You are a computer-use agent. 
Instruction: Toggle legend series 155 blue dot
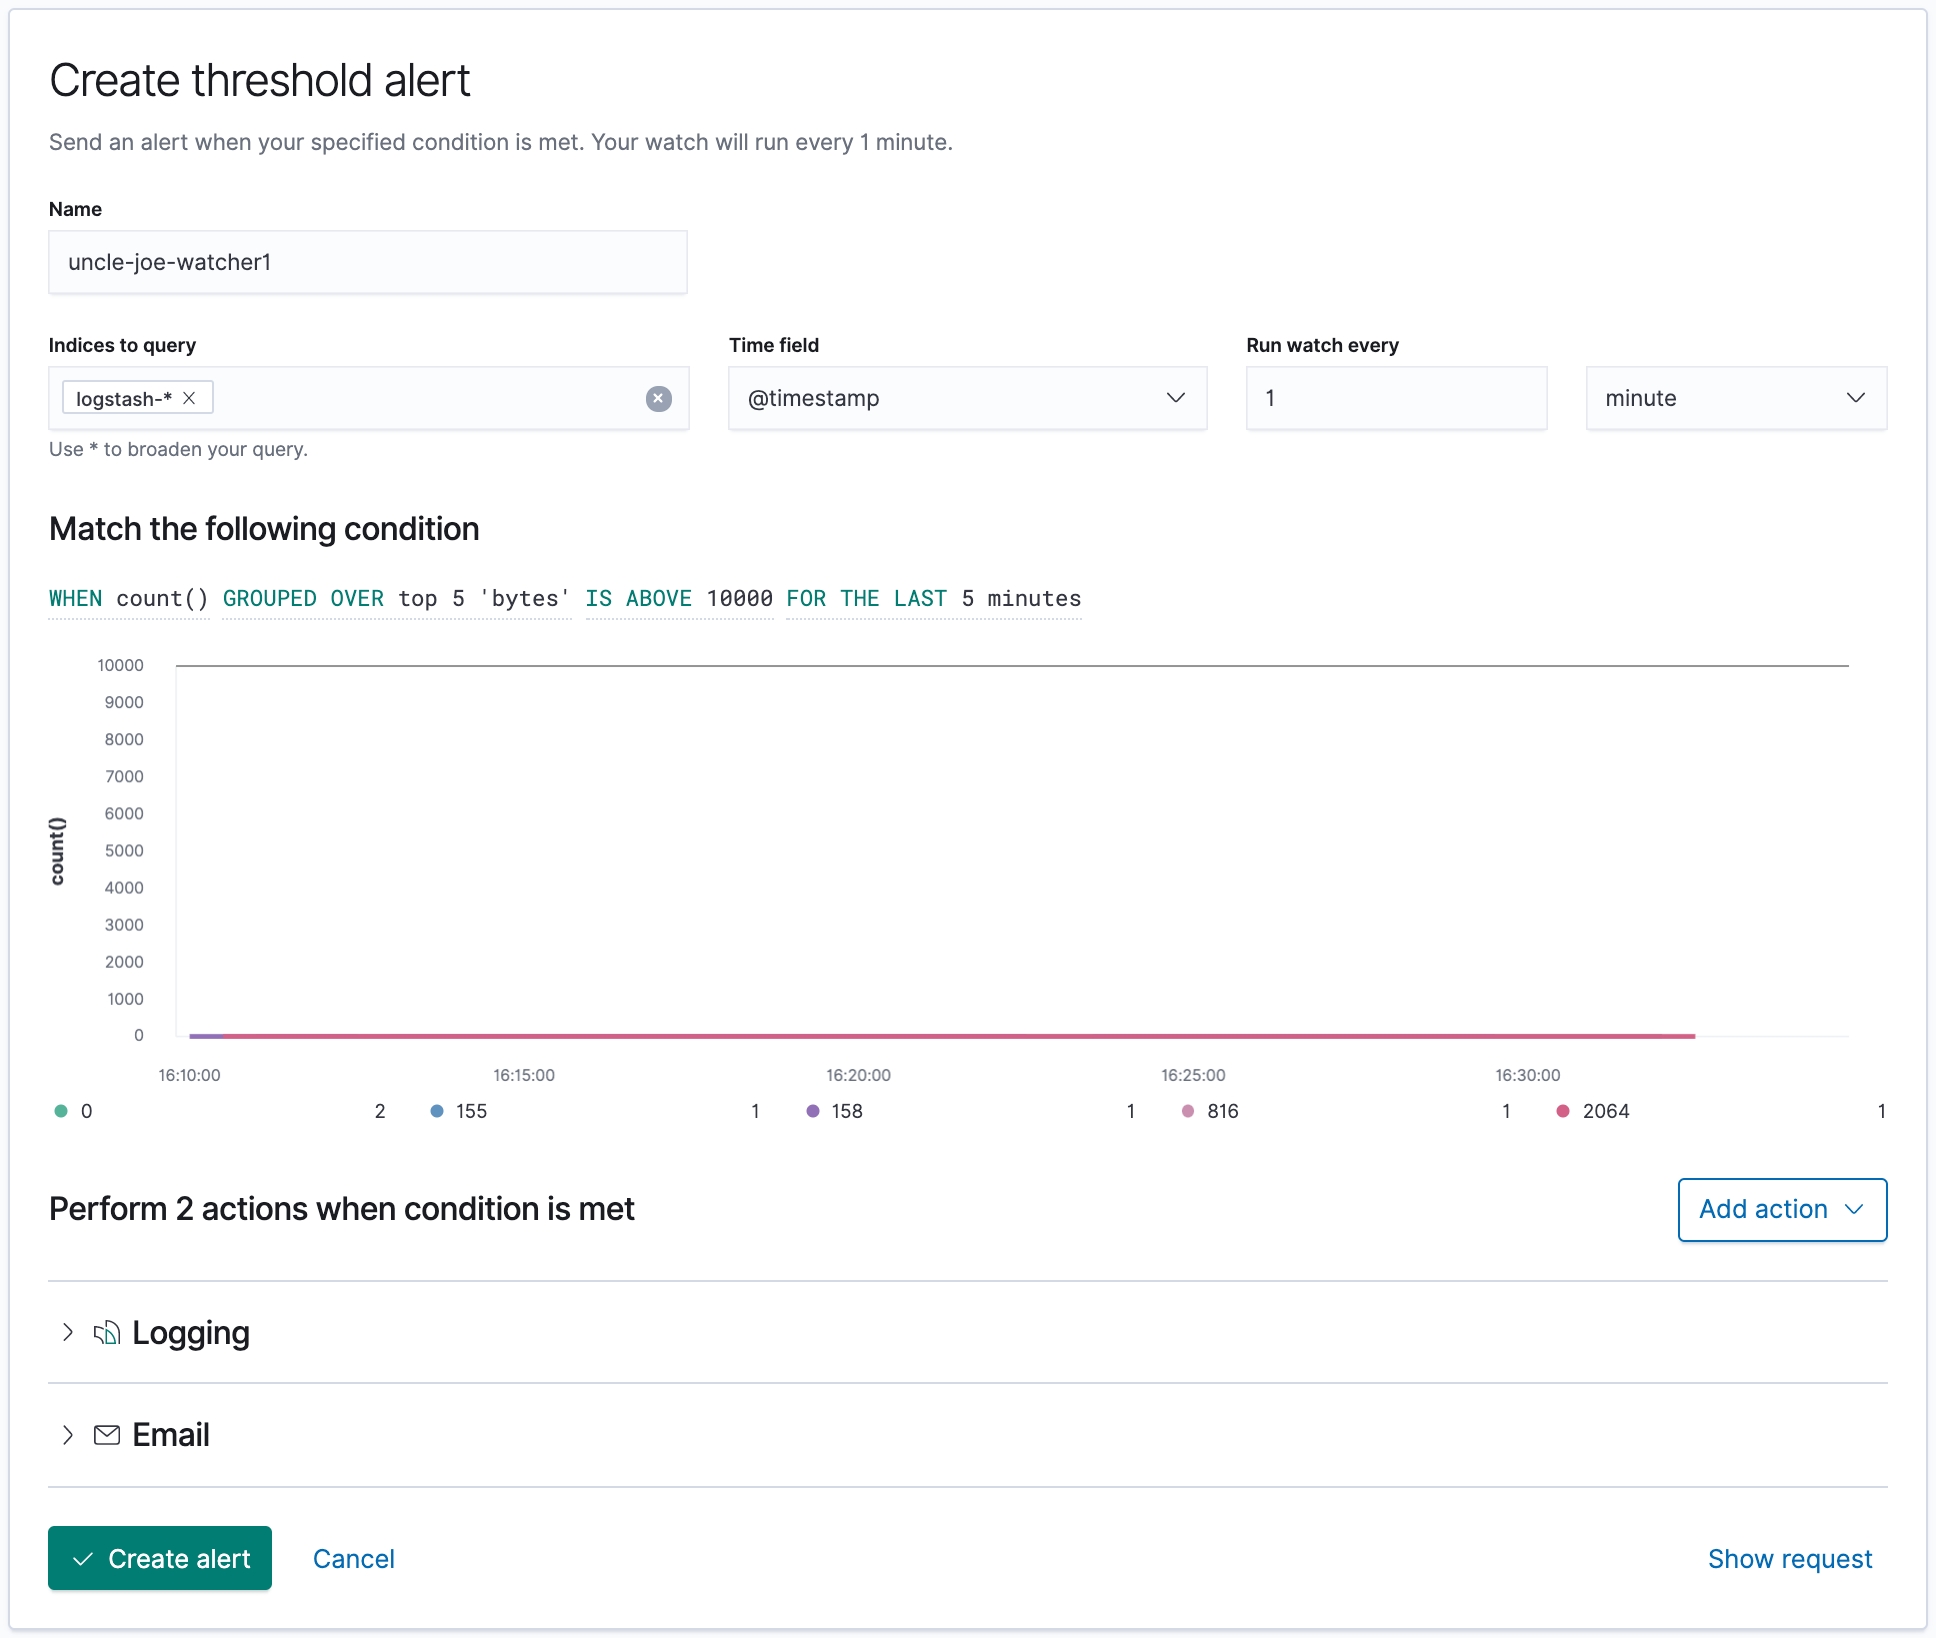pos(437,1111)
